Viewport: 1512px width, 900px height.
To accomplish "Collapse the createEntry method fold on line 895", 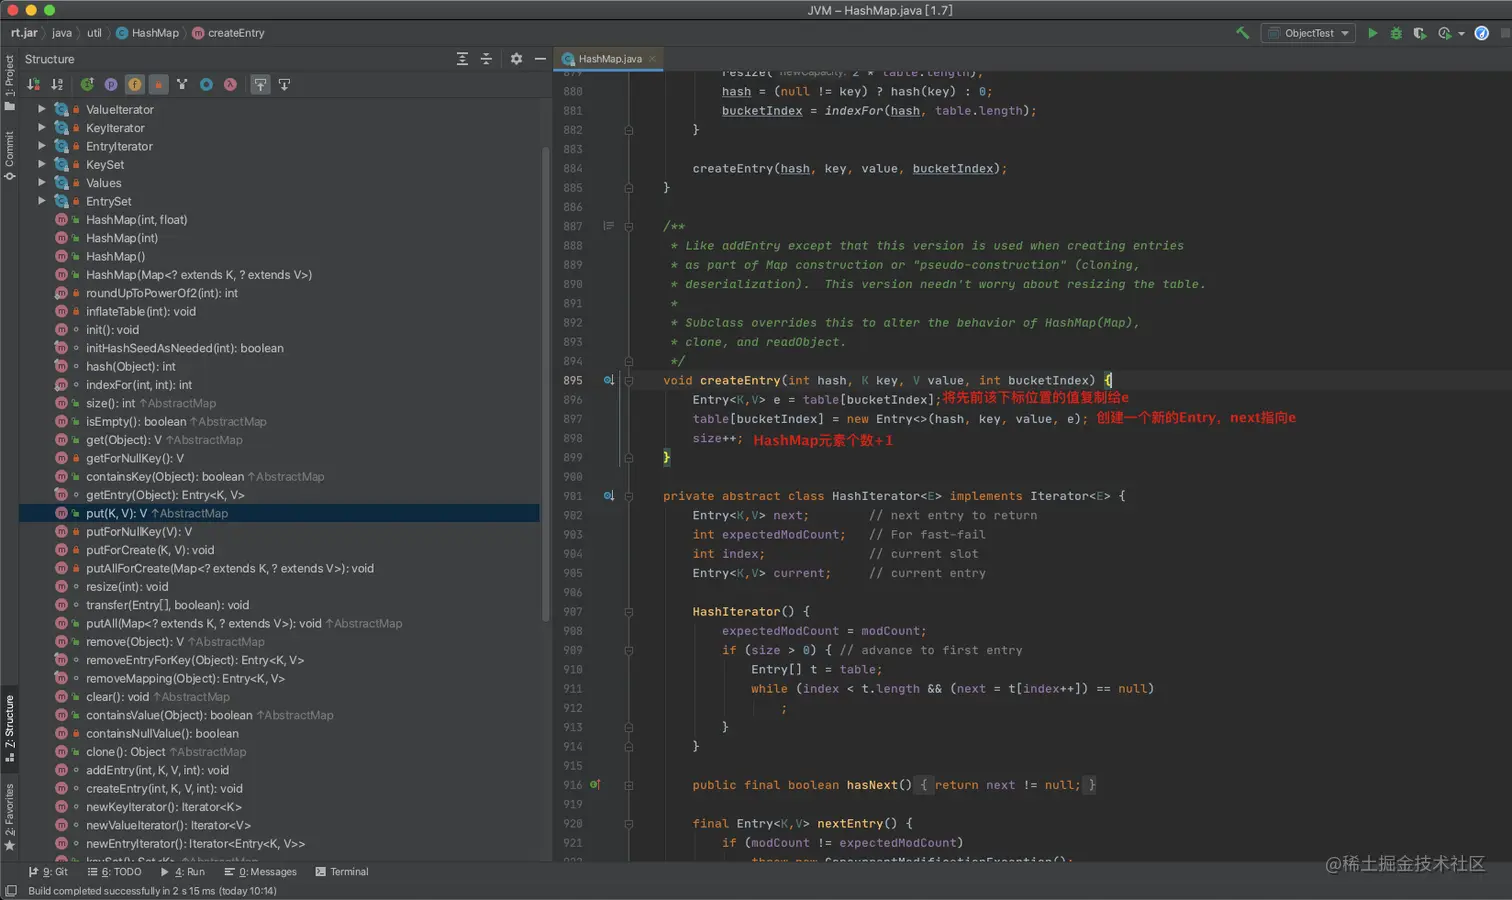I will (629, 380).
